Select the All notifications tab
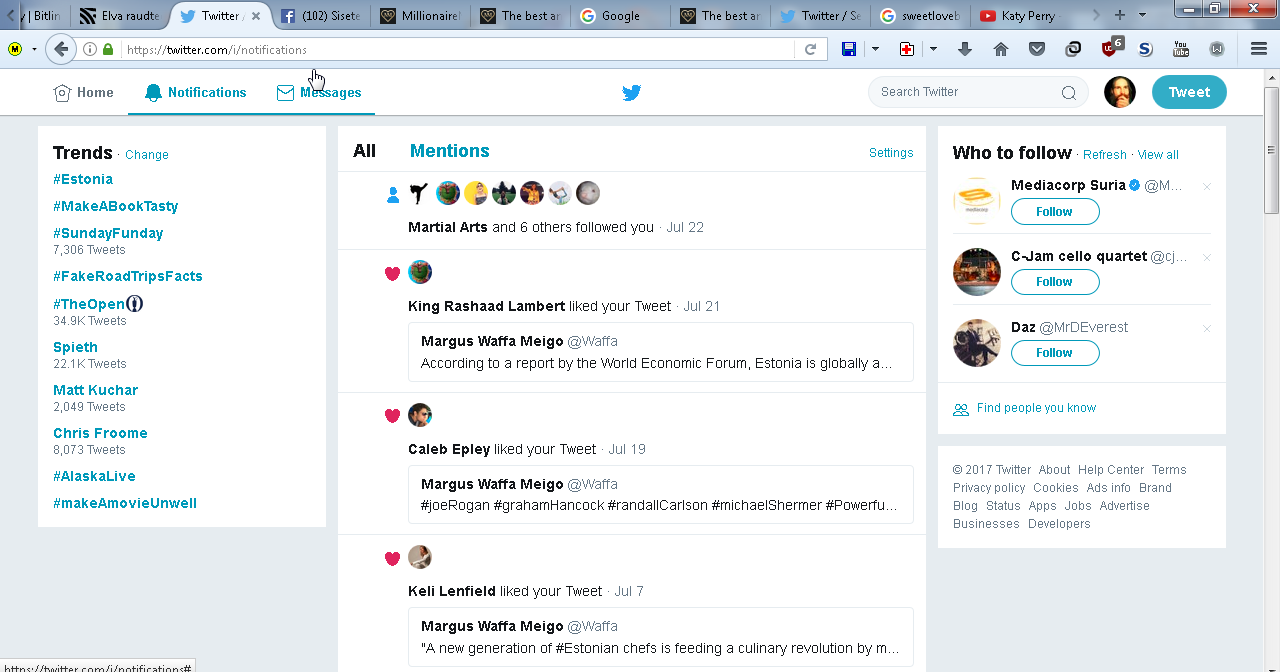Viewport: 1280px width, 672px height. tap(364, 151)
